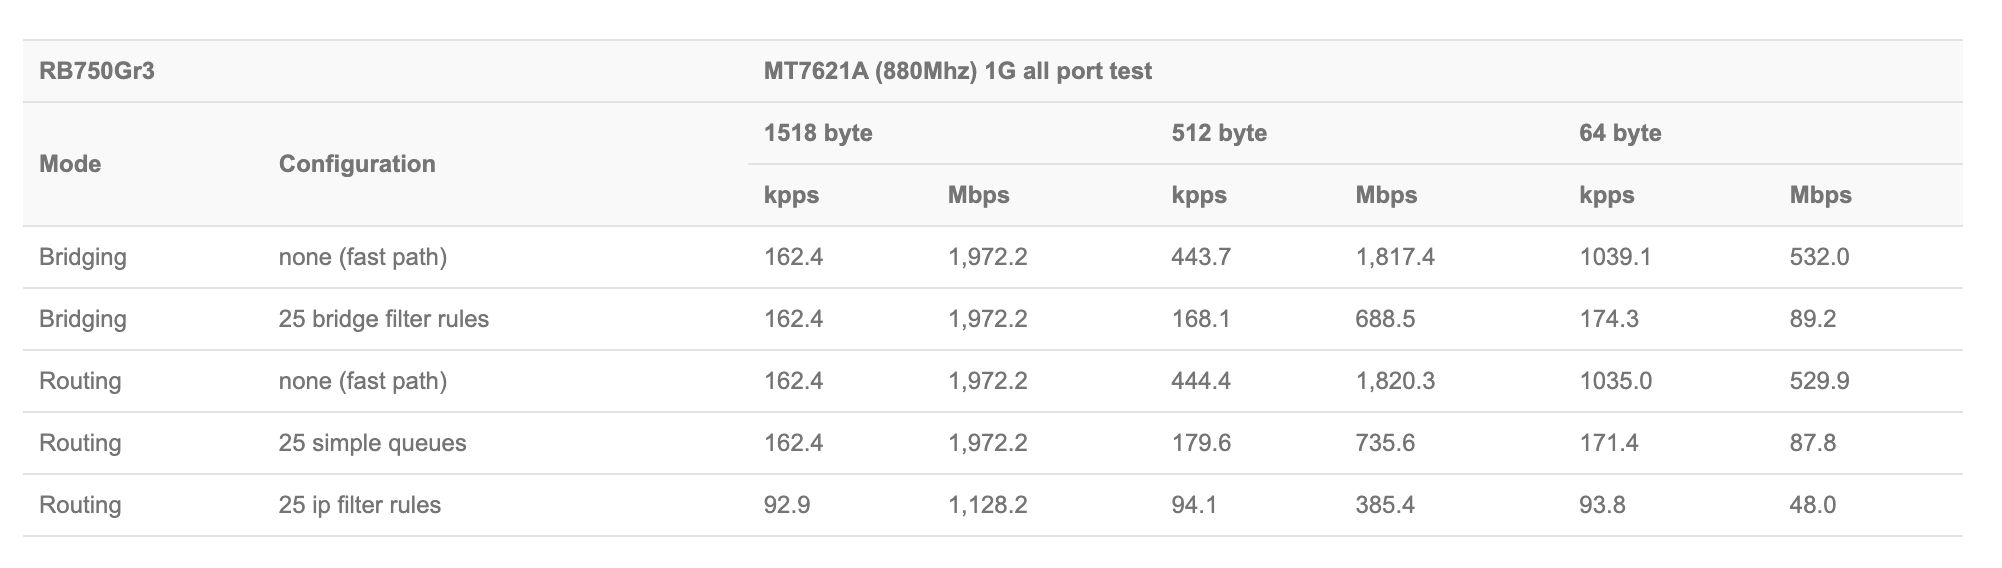Viewport: 2002px width, 568px height.
Task: Click the 444.4 kpps value
Action: pyautogui.click(x=1201, y=381)
